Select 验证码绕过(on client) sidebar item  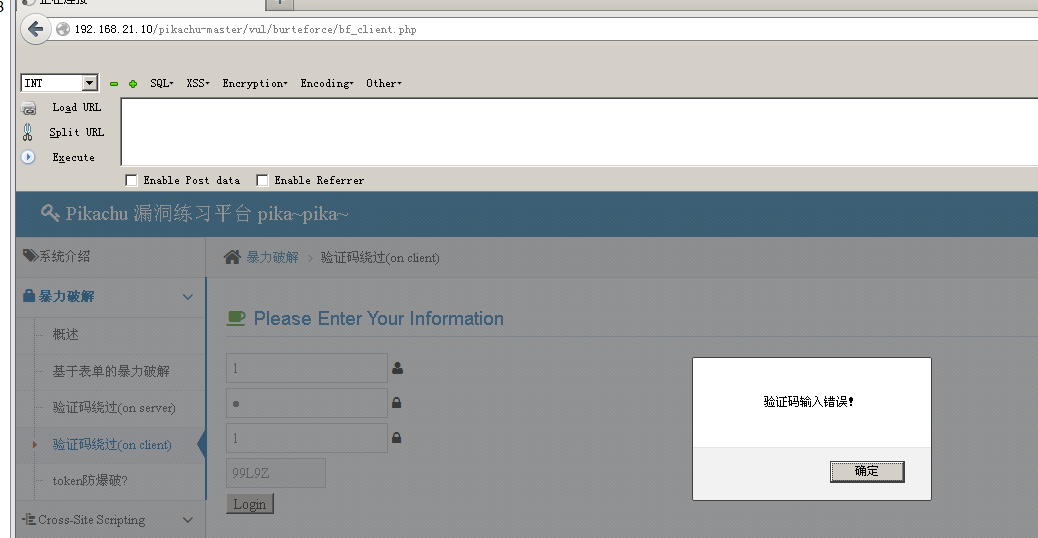point(112,445)
